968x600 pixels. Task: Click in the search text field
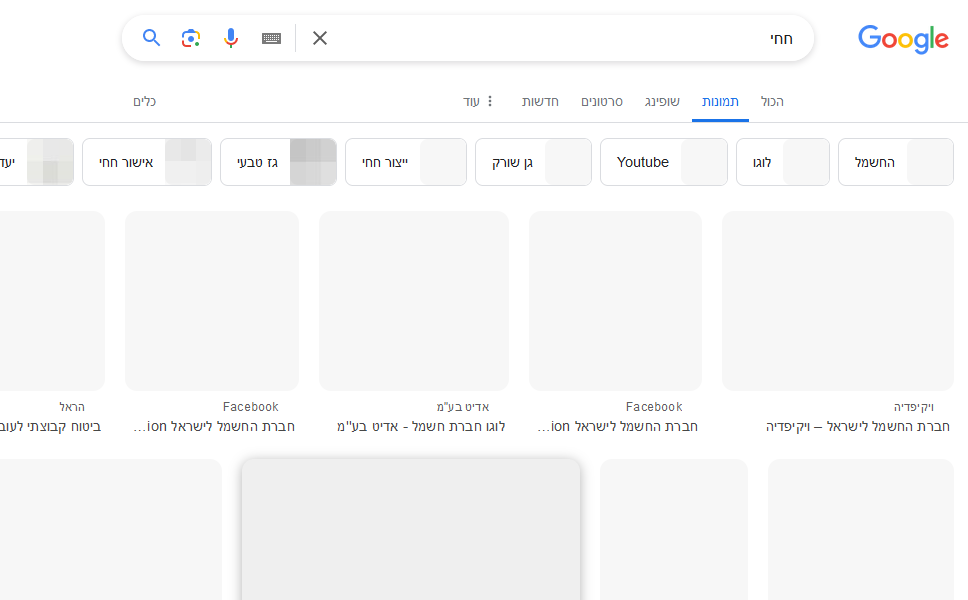tap(560, 38)
